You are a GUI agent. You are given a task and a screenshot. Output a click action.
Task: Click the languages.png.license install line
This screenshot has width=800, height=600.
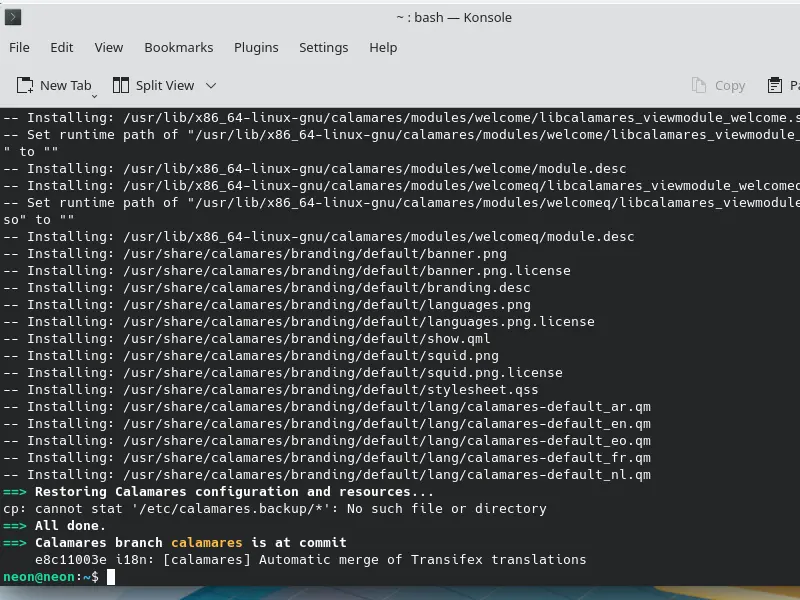(299, 321)
